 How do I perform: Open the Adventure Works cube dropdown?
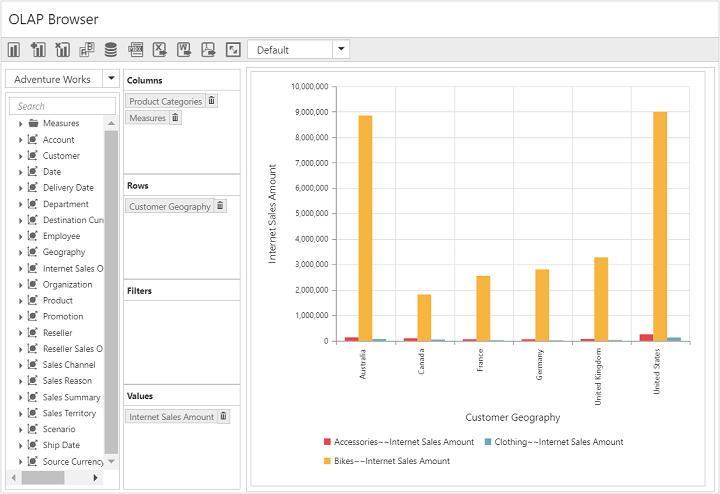[110, 79]
